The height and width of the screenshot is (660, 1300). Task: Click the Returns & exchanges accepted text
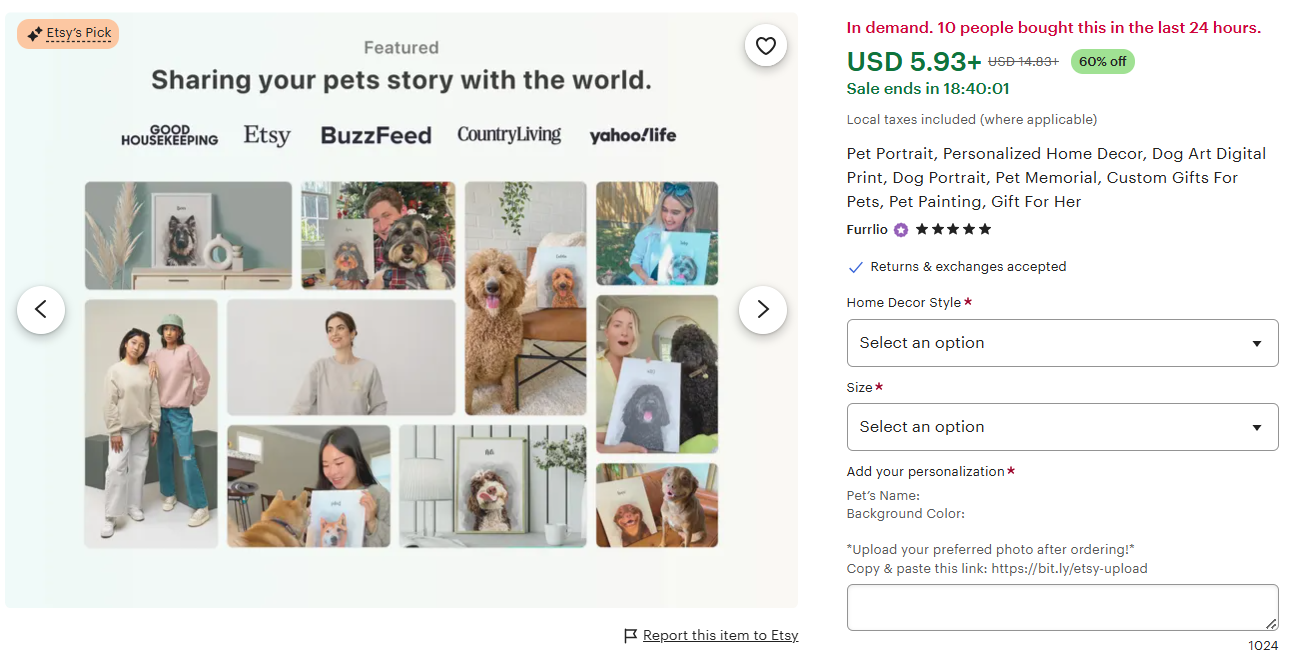pos(968,267)
